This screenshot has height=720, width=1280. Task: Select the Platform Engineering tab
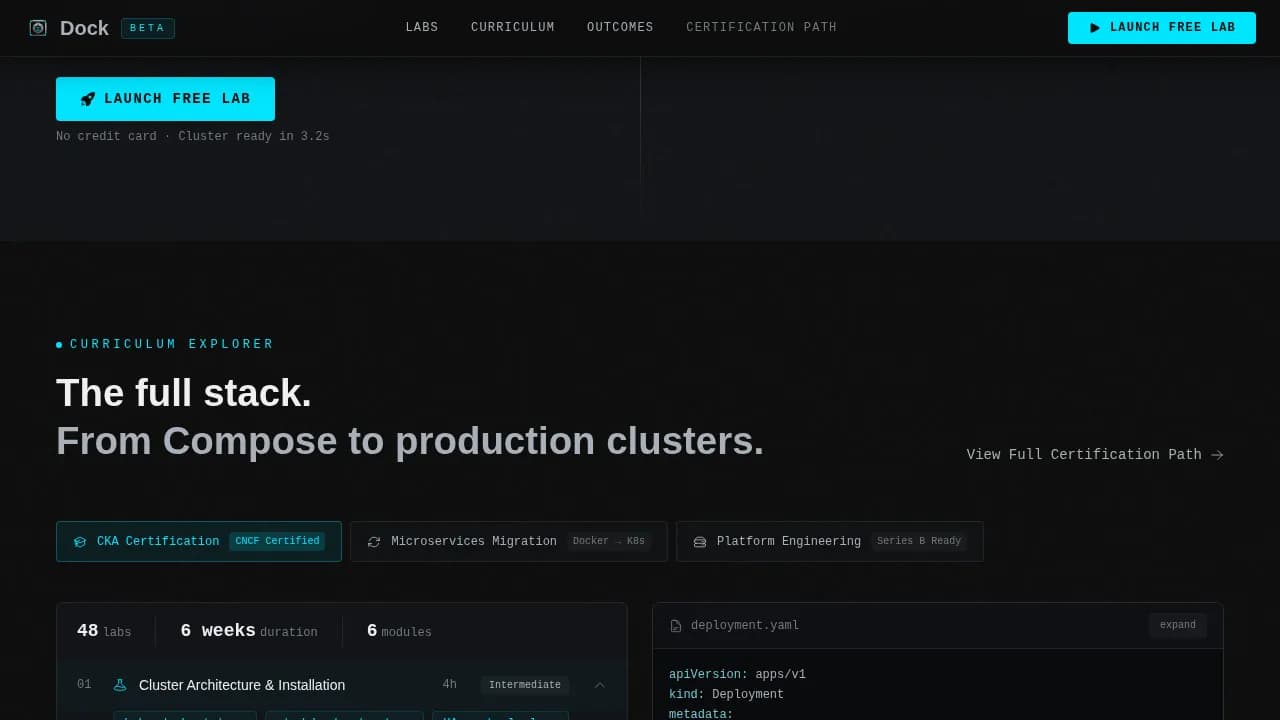coord(830,541)
